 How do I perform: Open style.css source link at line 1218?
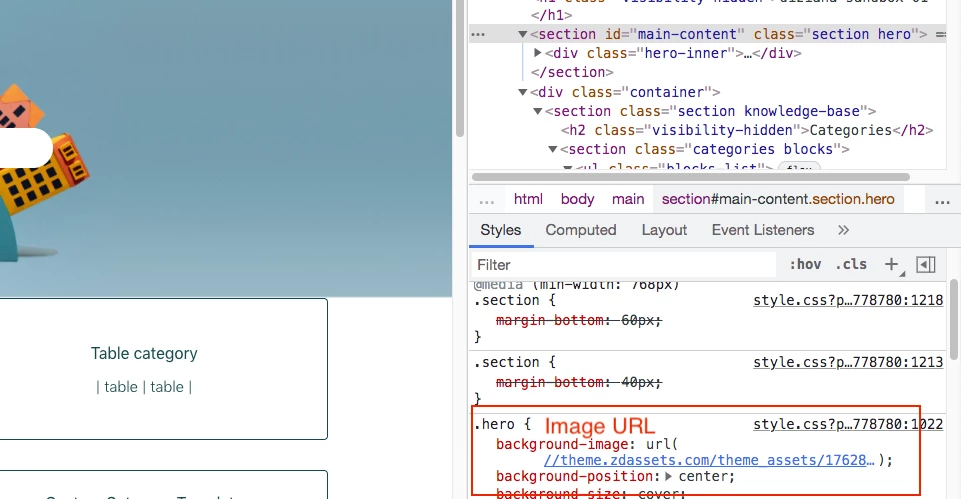(x=848, y=300)
